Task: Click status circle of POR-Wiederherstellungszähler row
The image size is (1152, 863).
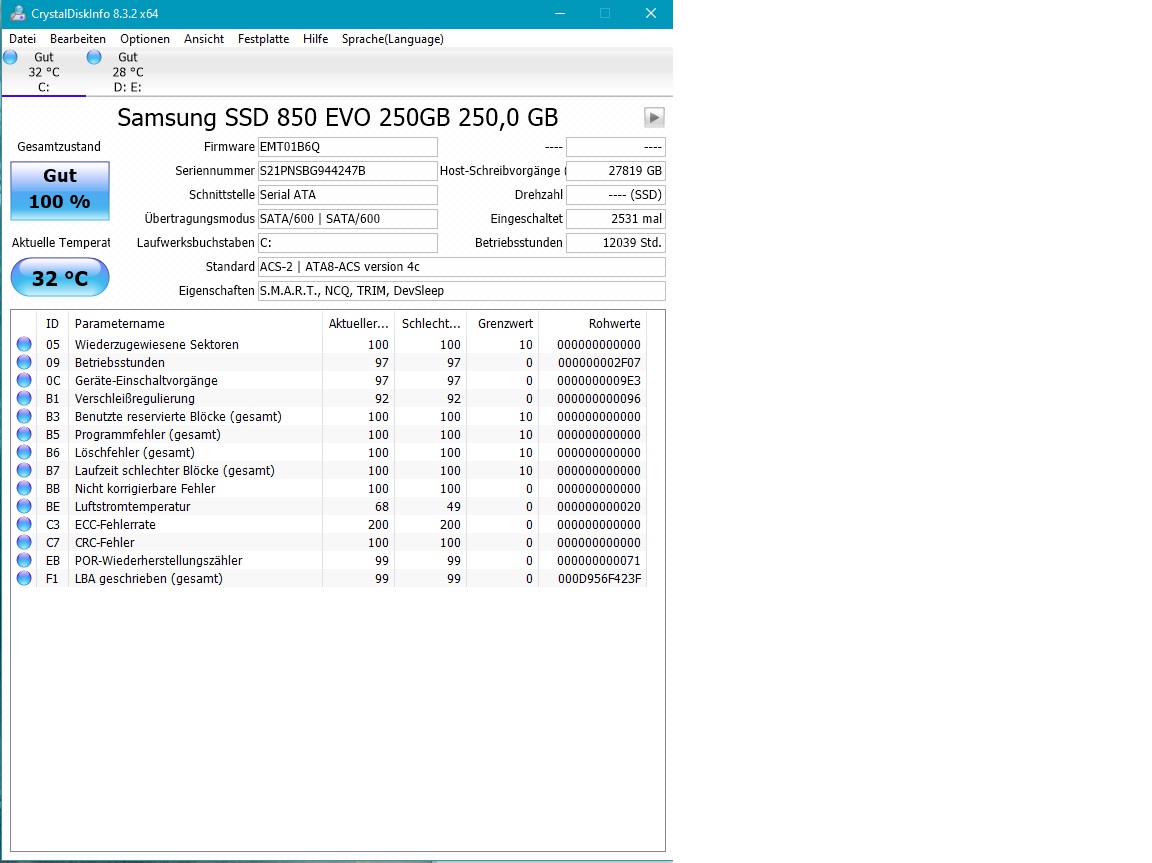Action: coord(24,560)
